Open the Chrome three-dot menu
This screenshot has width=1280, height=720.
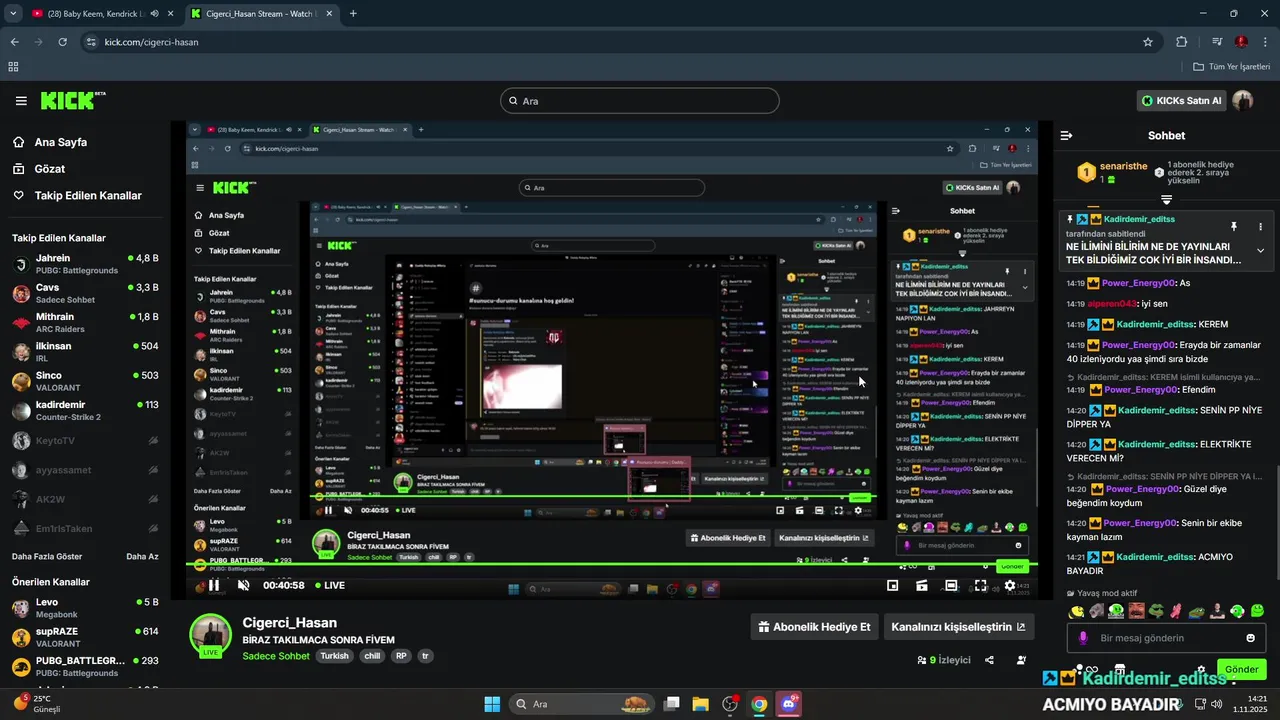tap(1265, 42)
